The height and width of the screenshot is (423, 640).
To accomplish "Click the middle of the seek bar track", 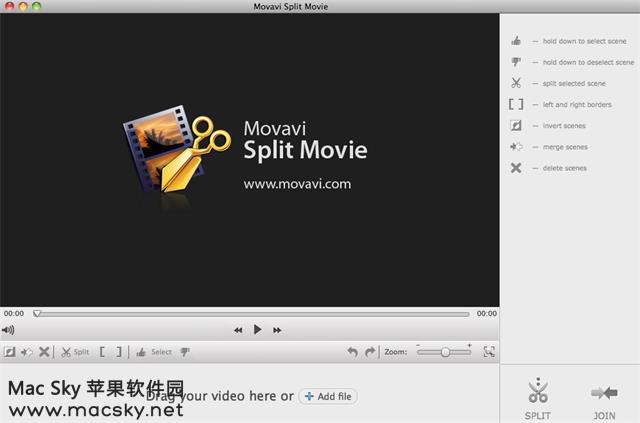I will click(x=253, y=314).
